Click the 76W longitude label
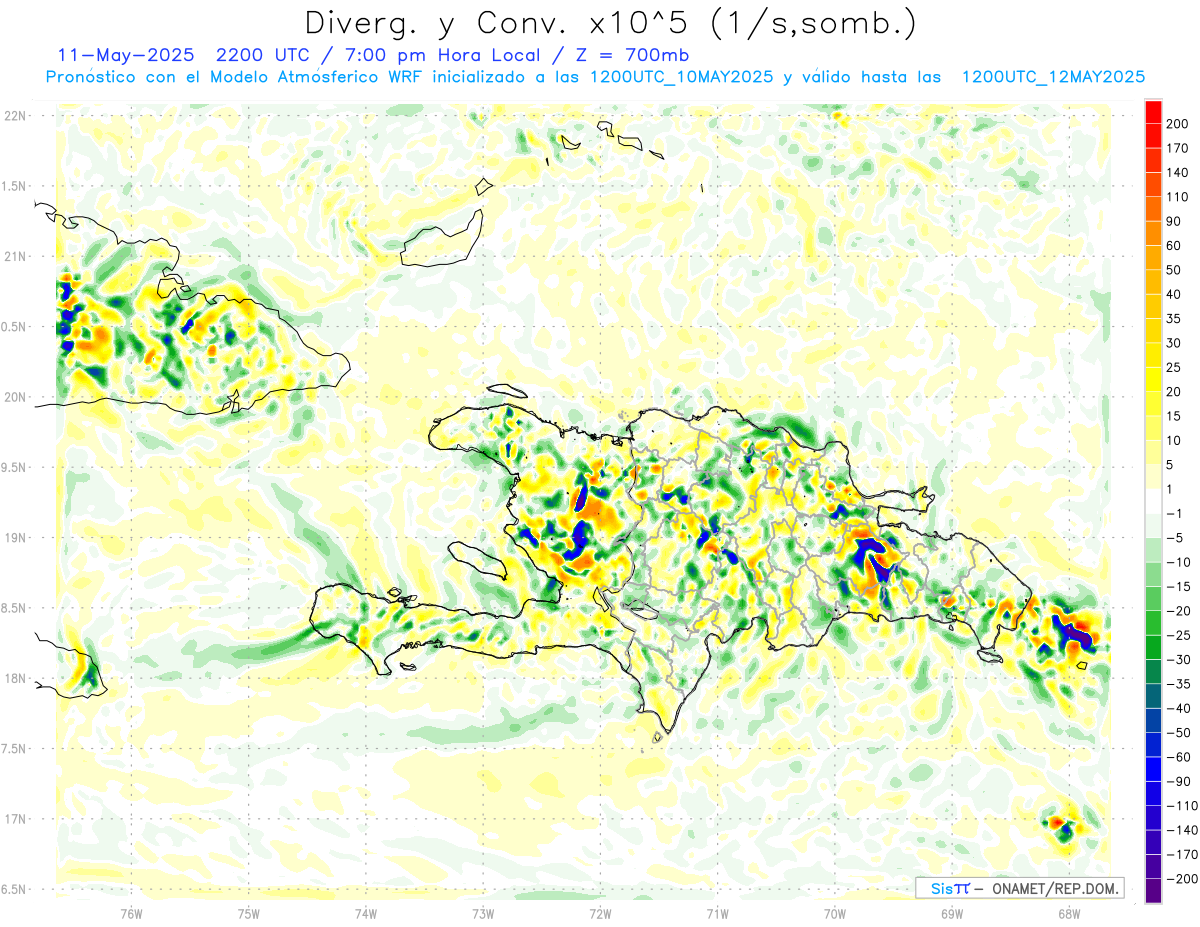The image size is (1200, 927). [131, 912]
